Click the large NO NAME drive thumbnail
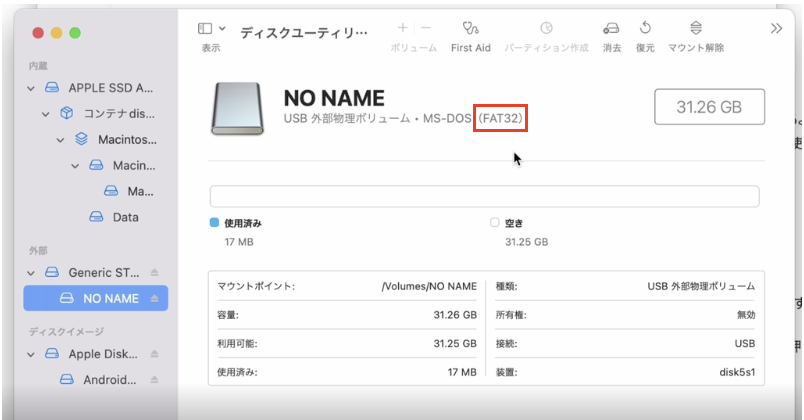 238,108
